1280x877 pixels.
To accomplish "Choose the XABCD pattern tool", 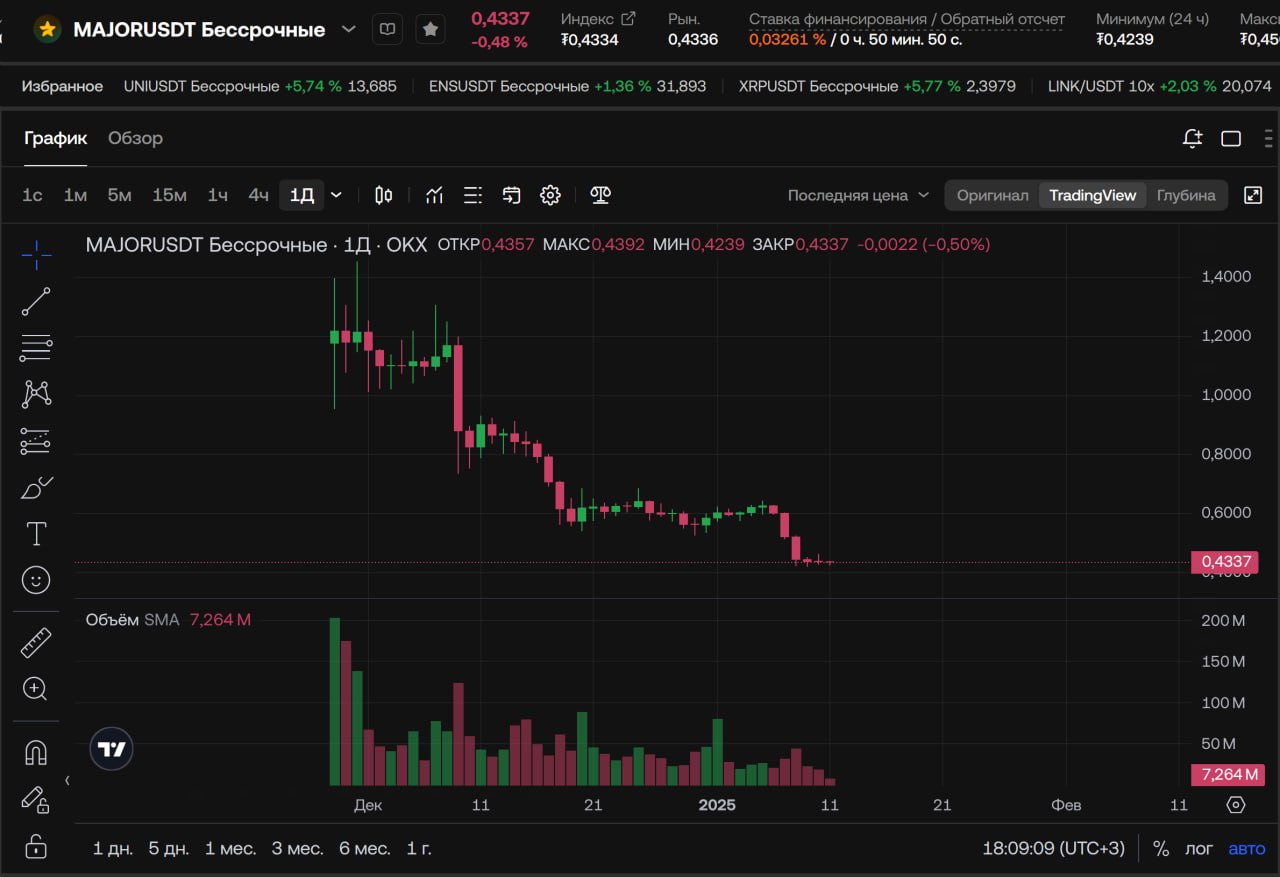I will pos(36,394).
